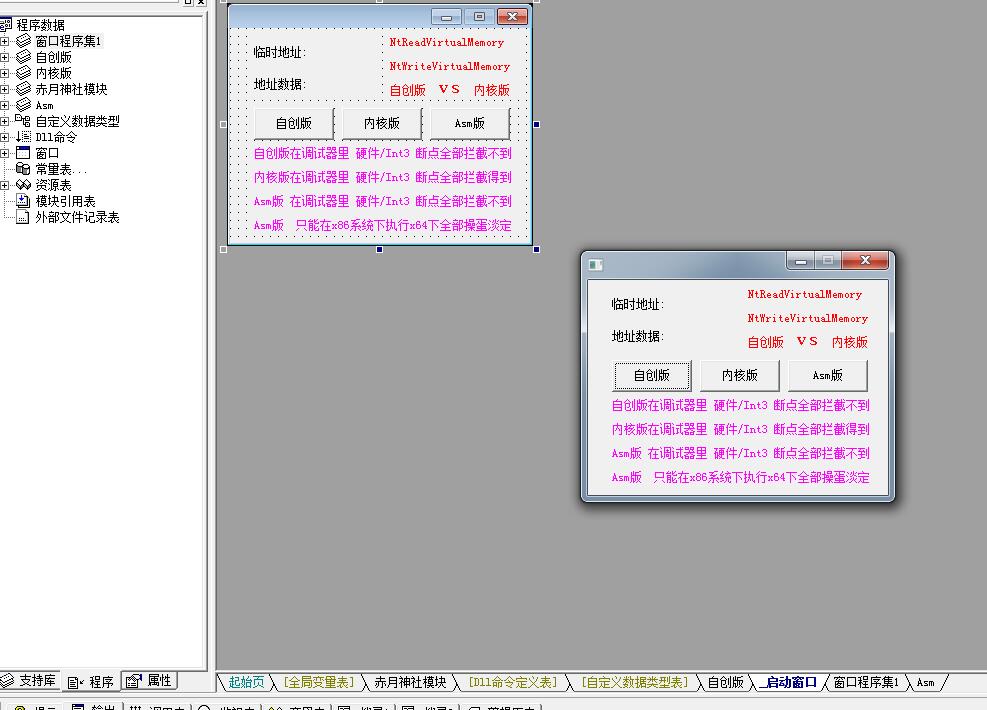987x710 pixels.
Task: Switch to the [Dll命令定义表] tab
Action: 512,682
